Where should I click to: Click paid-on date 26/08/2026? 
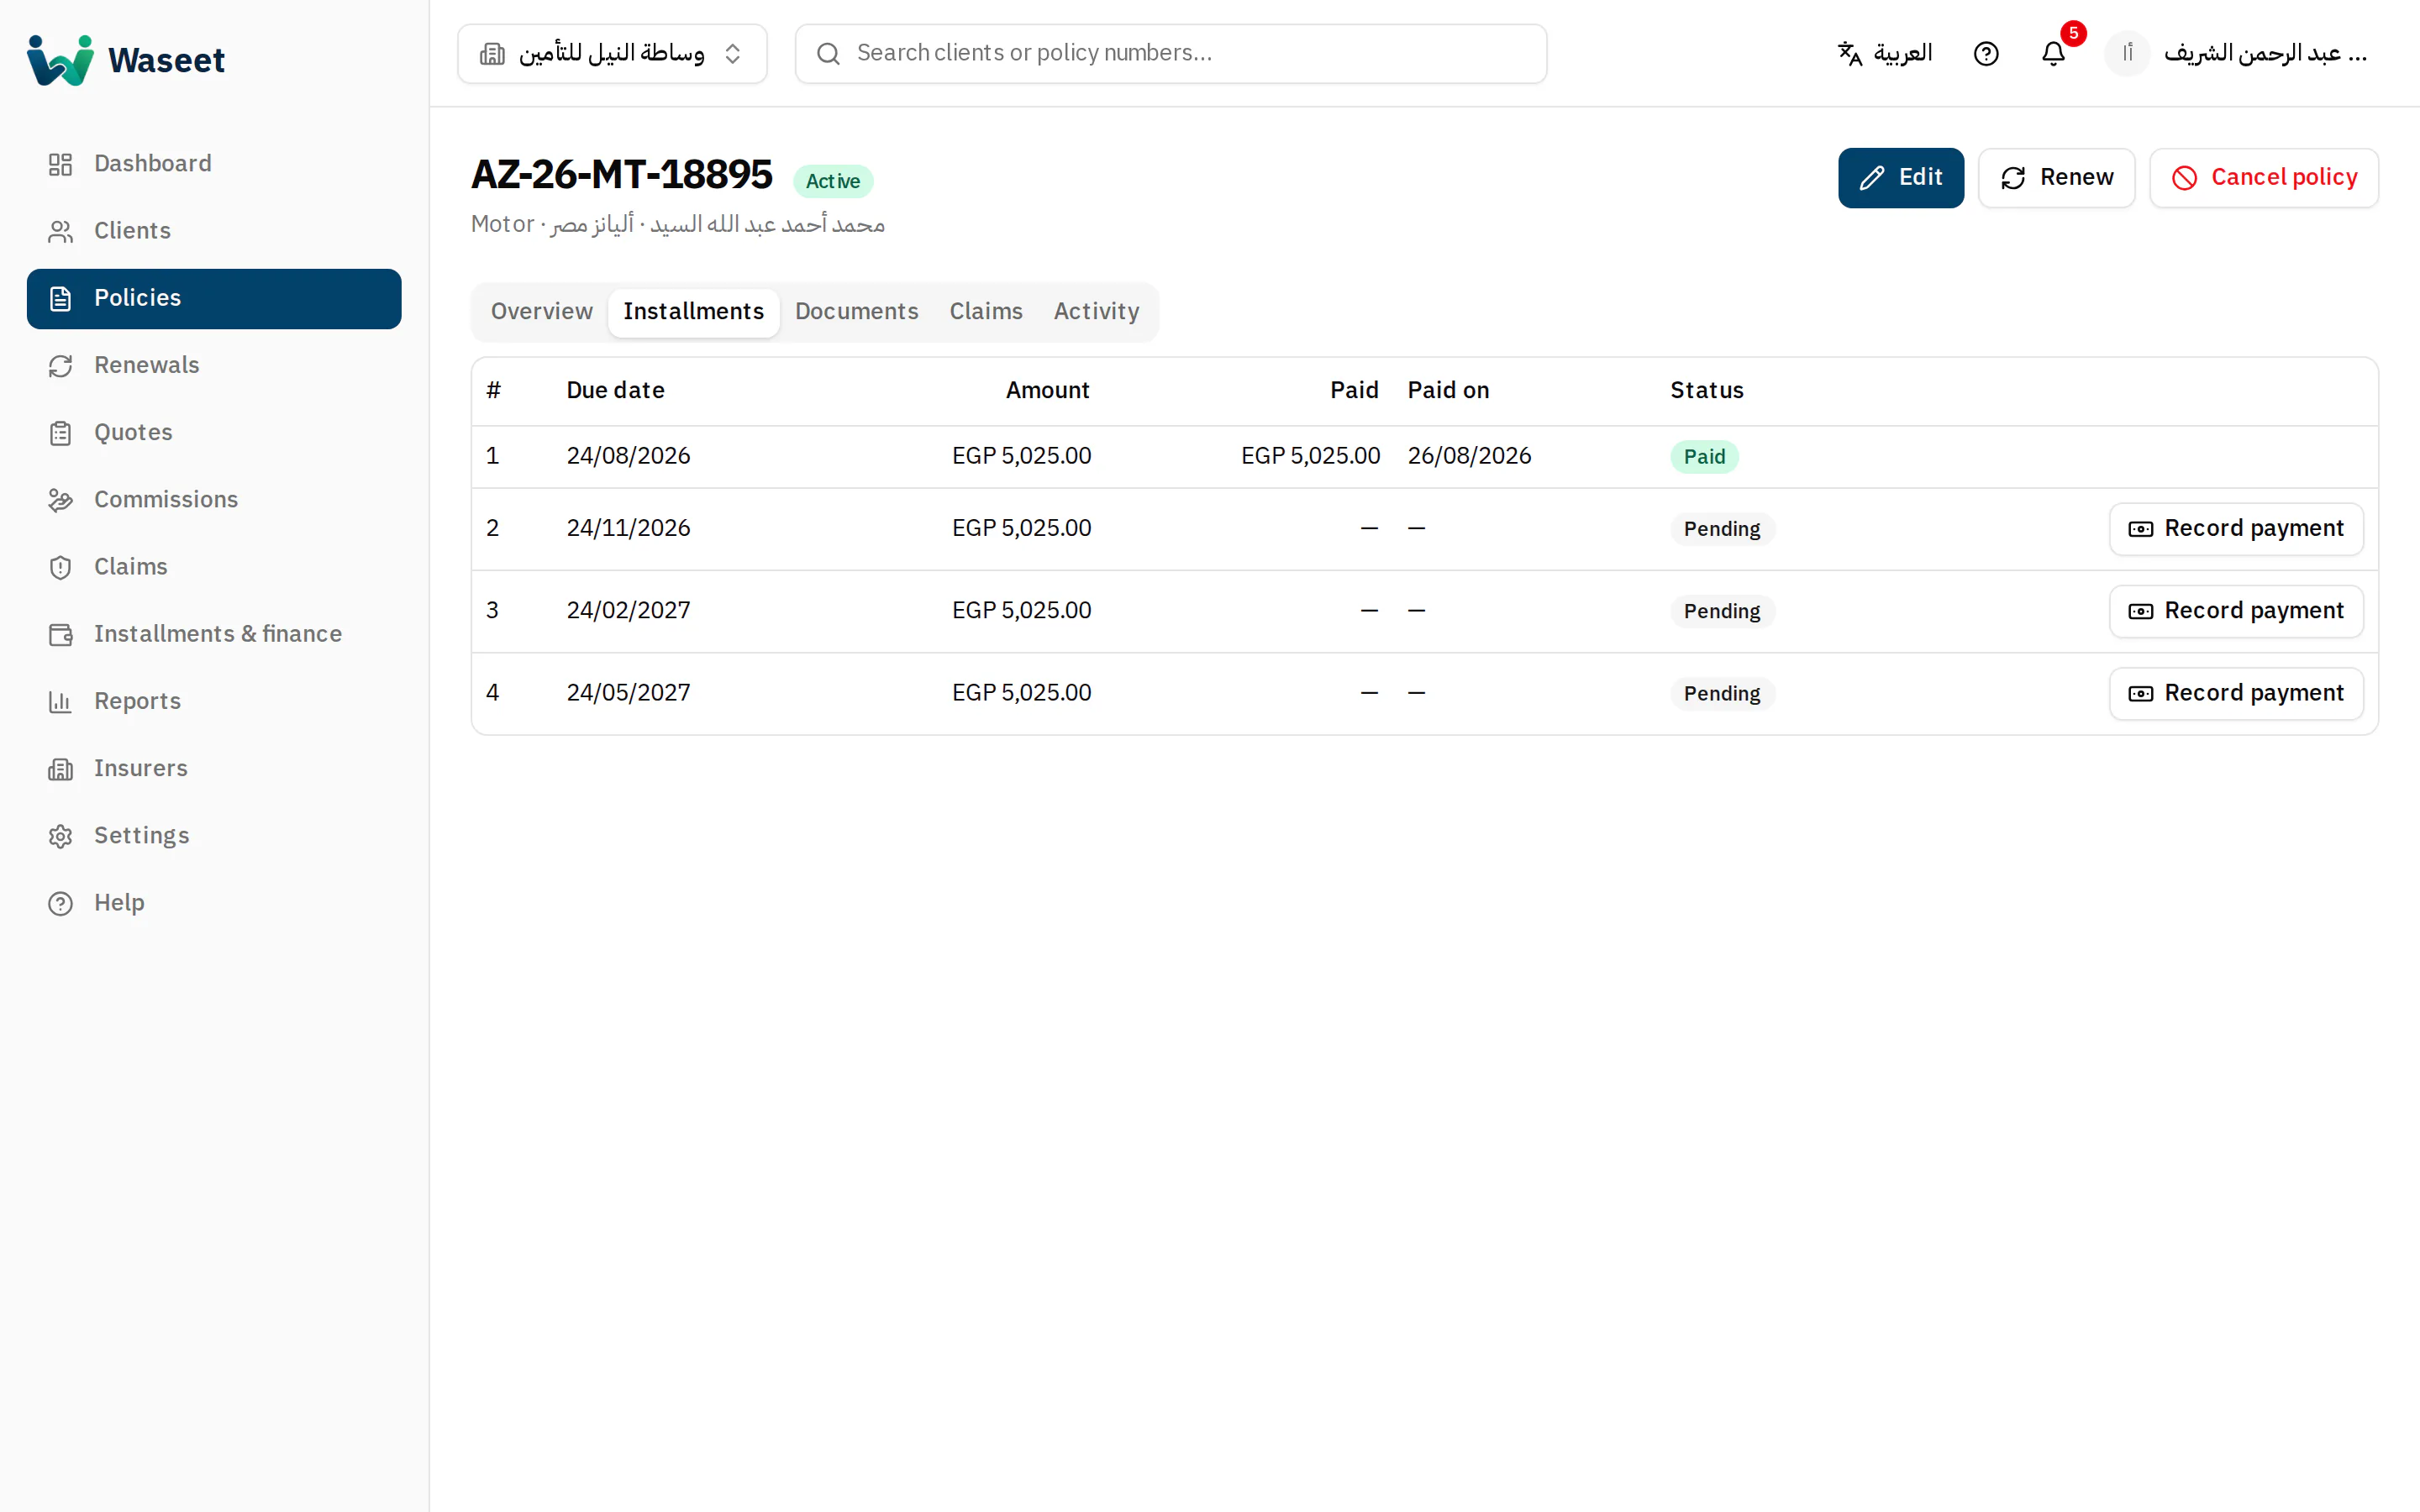[x=1469, y=456]
